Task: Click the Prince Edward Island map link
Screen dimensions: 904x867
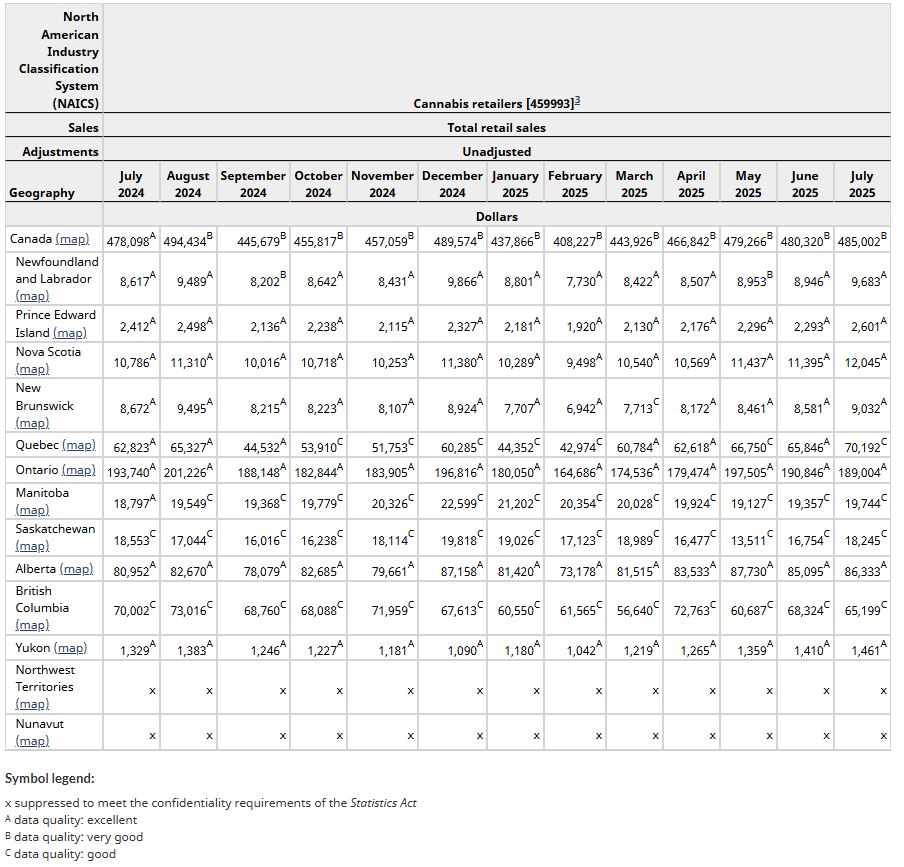Action: 69,332
